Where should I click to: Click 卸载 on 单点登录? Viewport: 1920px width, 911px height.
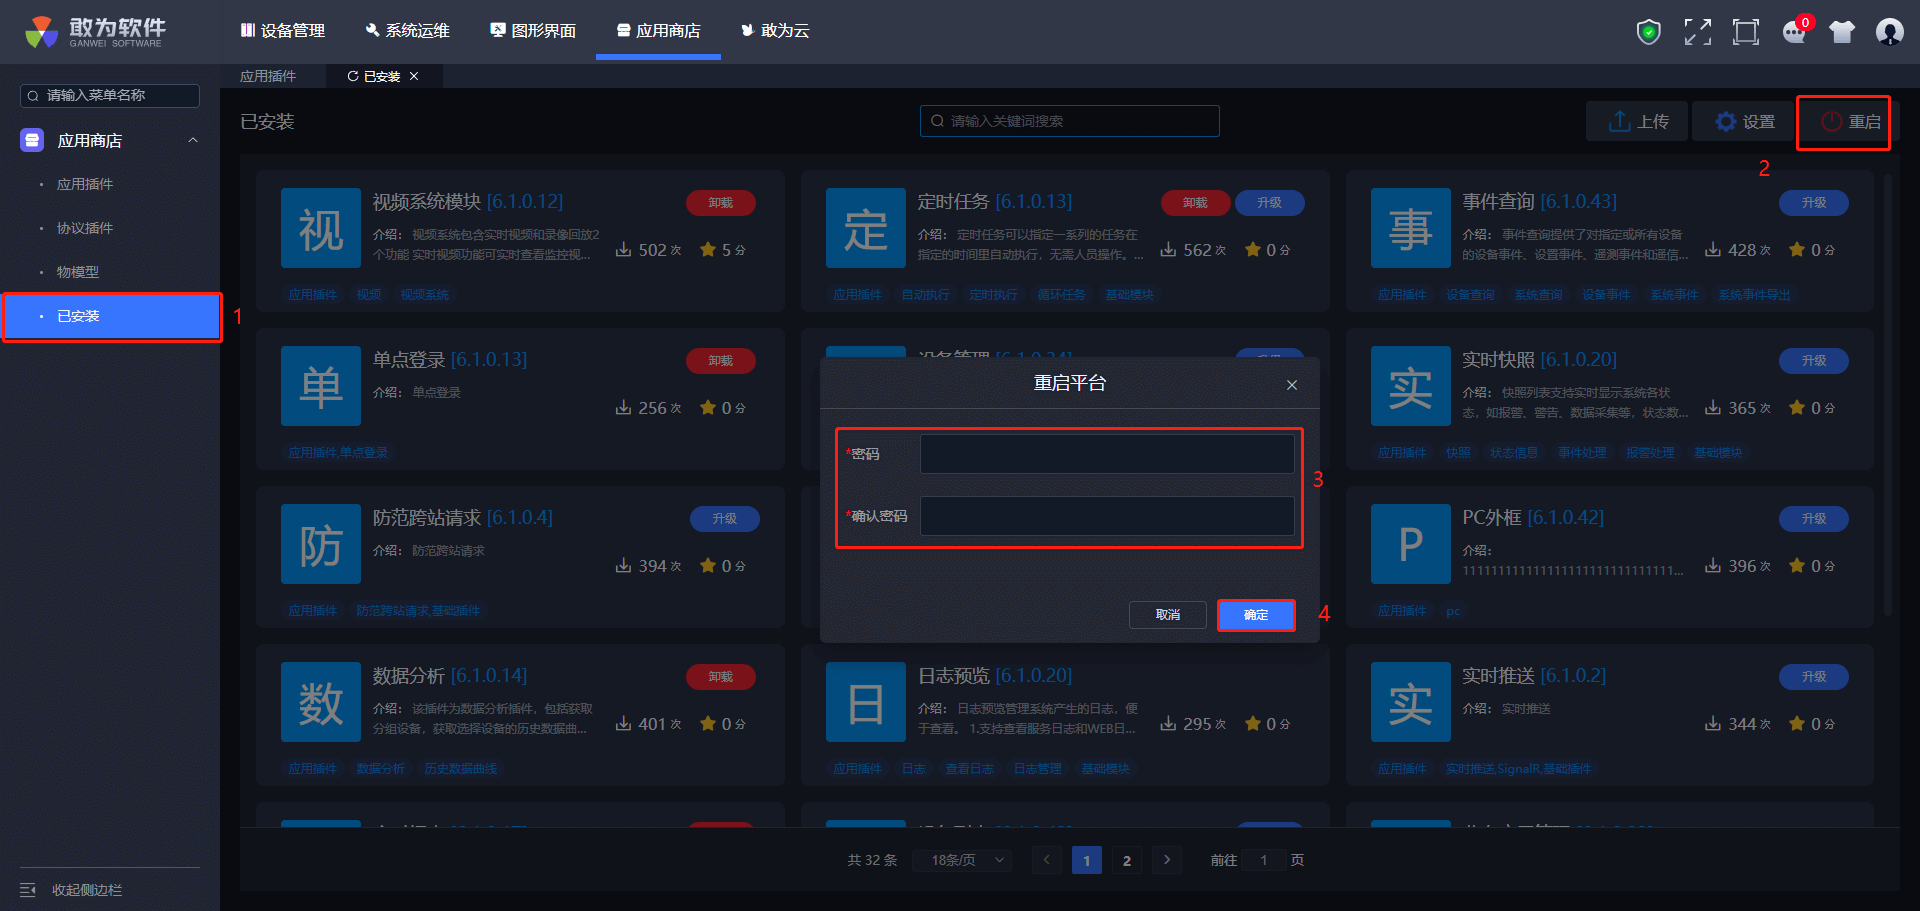(x=720, y=361)
